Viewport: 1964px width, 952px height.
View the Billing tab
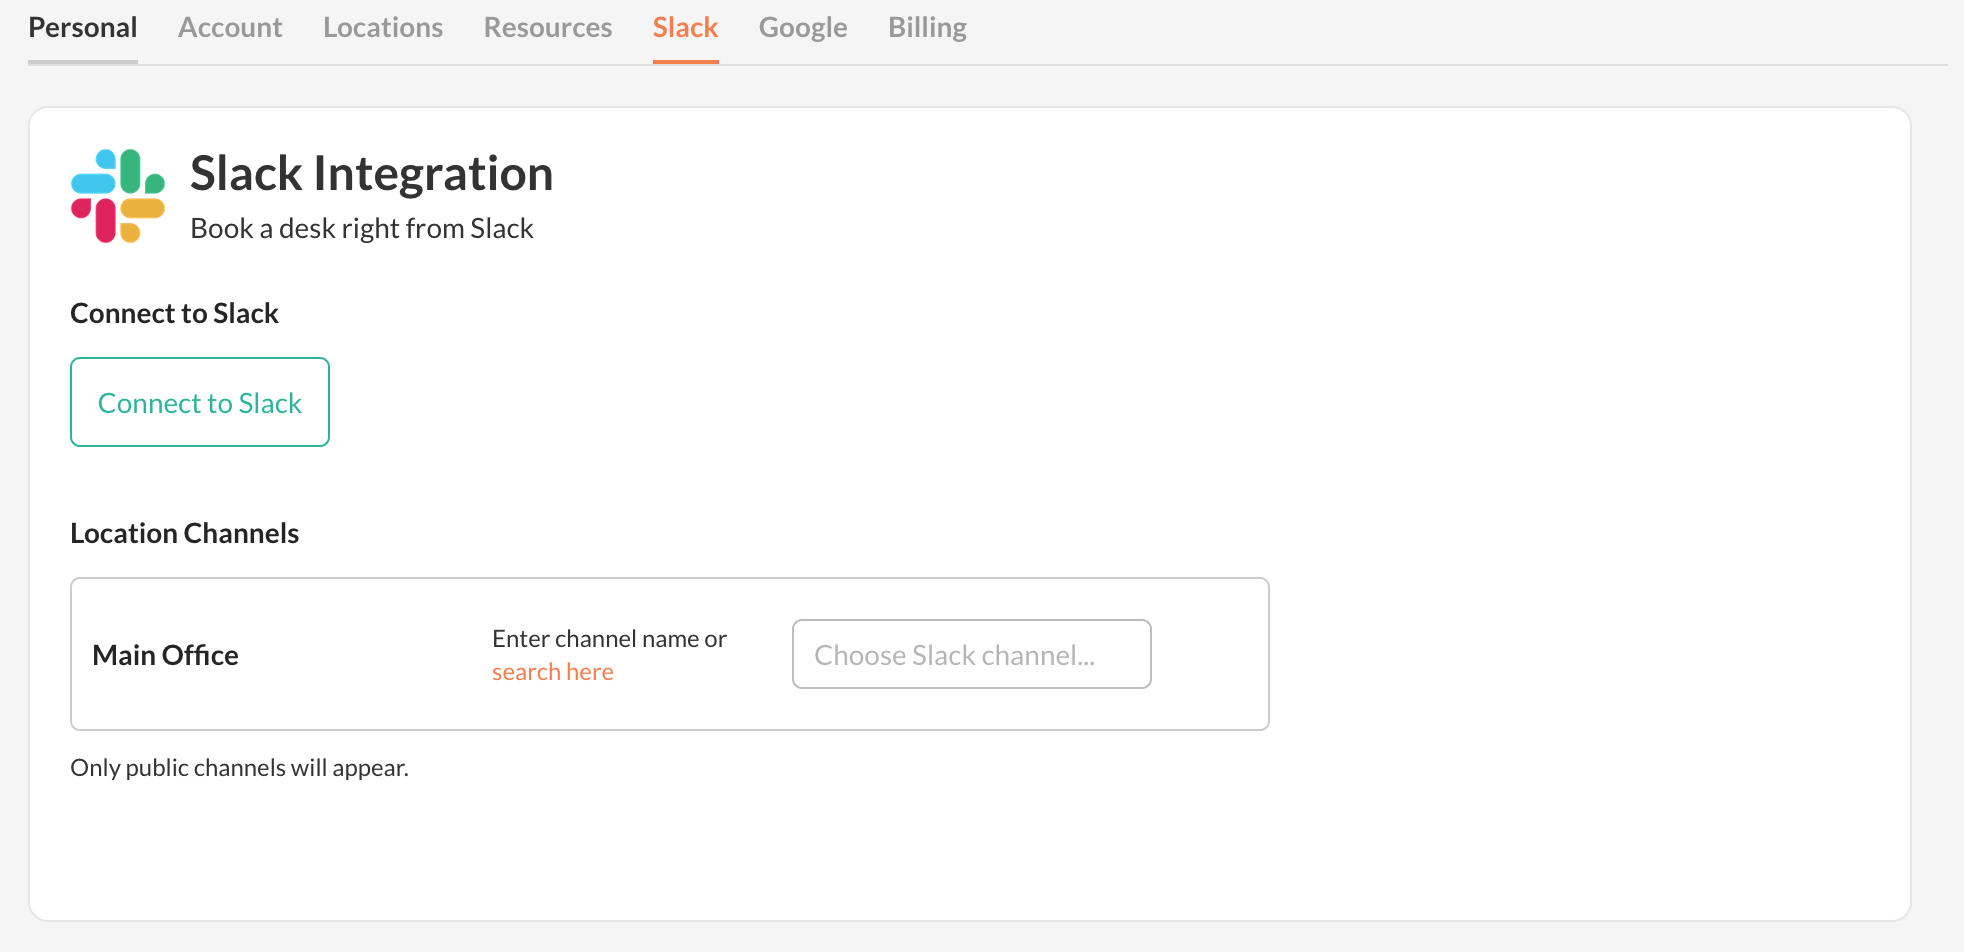(x=927, y=28)
